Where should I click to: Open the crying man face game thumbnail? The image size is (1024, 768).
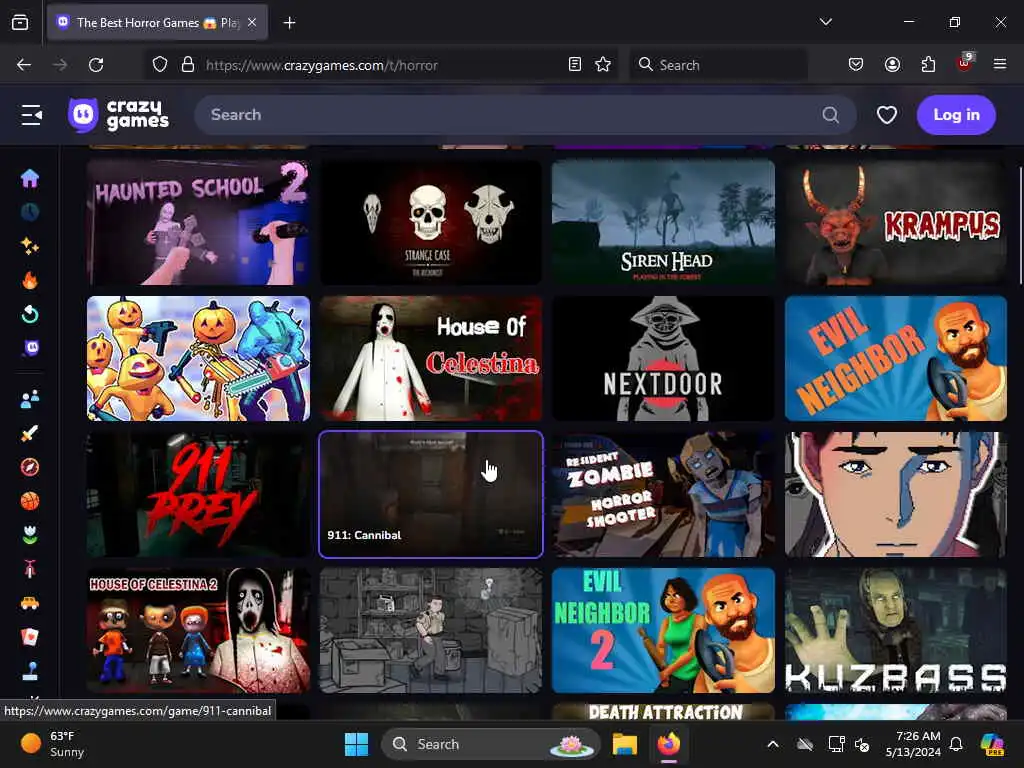pyautogui.click(x=896, y=494)
